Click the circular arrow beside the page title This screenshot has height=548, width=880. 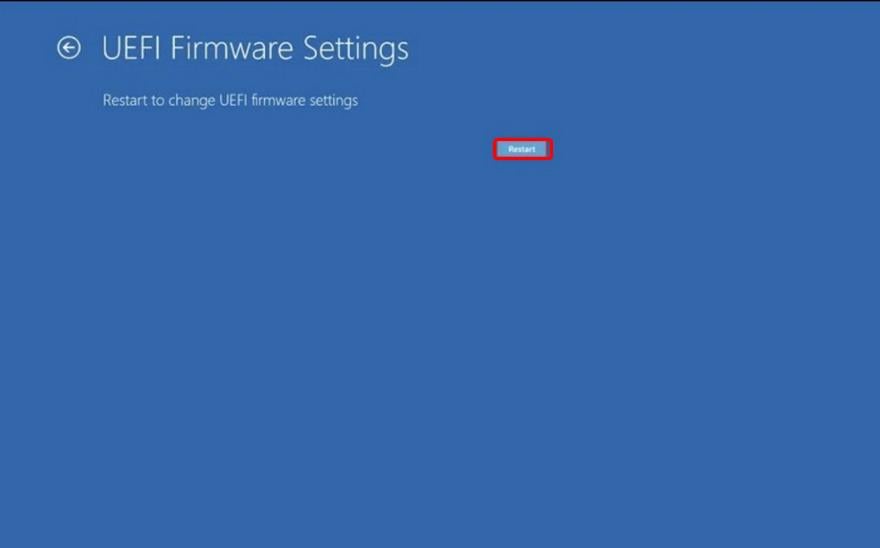pyautogui.click(x=69, y=48)
